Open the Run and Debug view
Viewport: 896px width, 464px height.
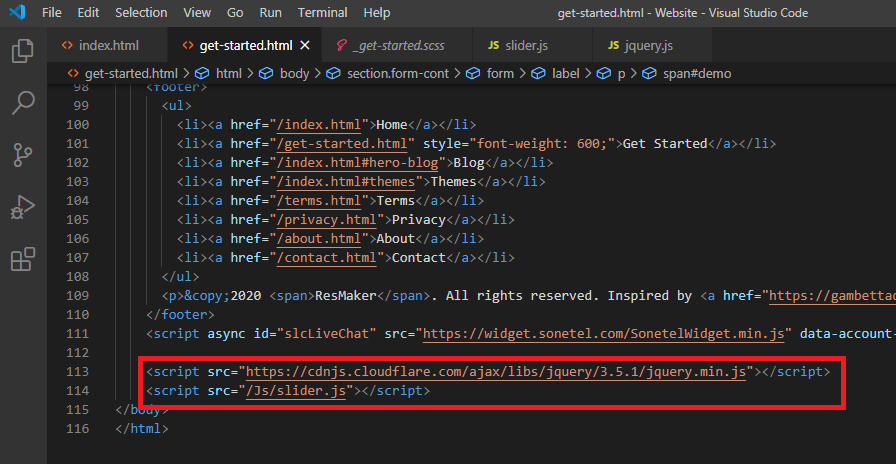[x=23, y=207]
